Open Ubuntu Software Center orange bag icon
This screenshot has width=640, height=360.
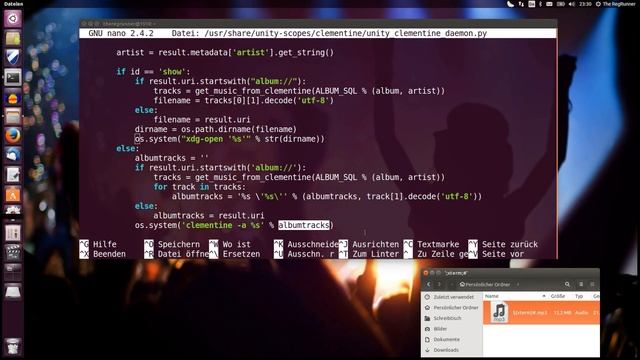(x=13, y=194)
